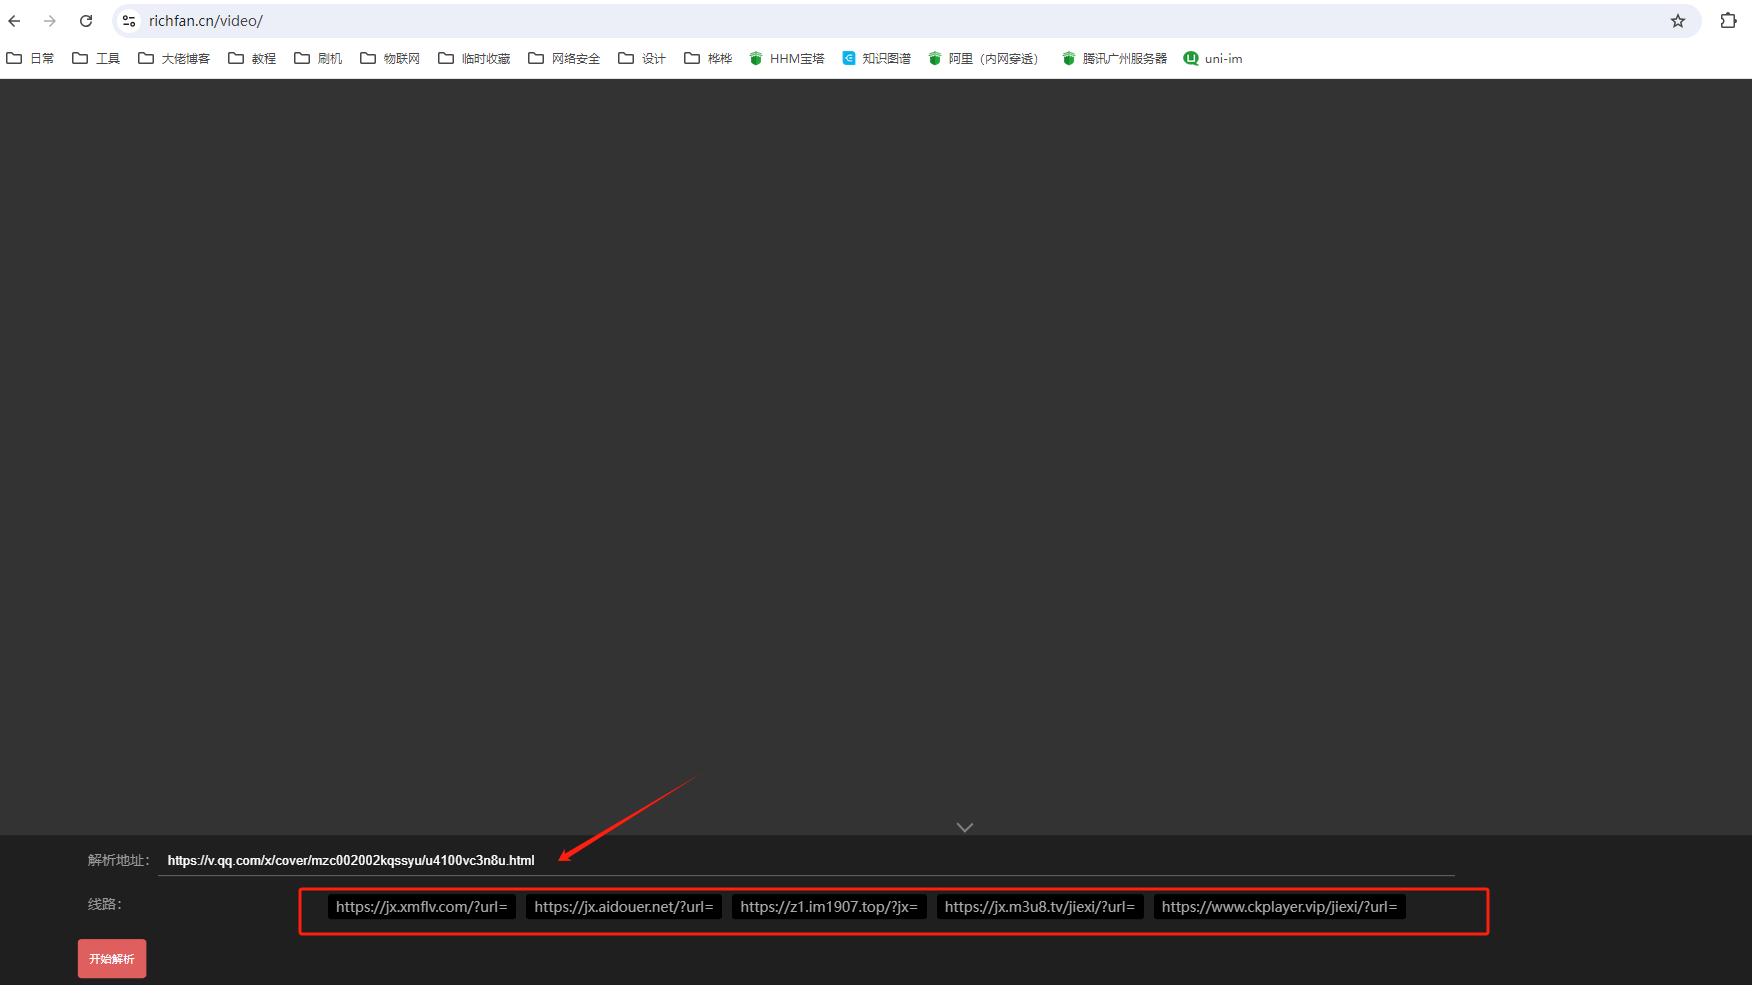Open the HHM宝塔 bookmark
The image size is (1752, 985).
point(787,59)
